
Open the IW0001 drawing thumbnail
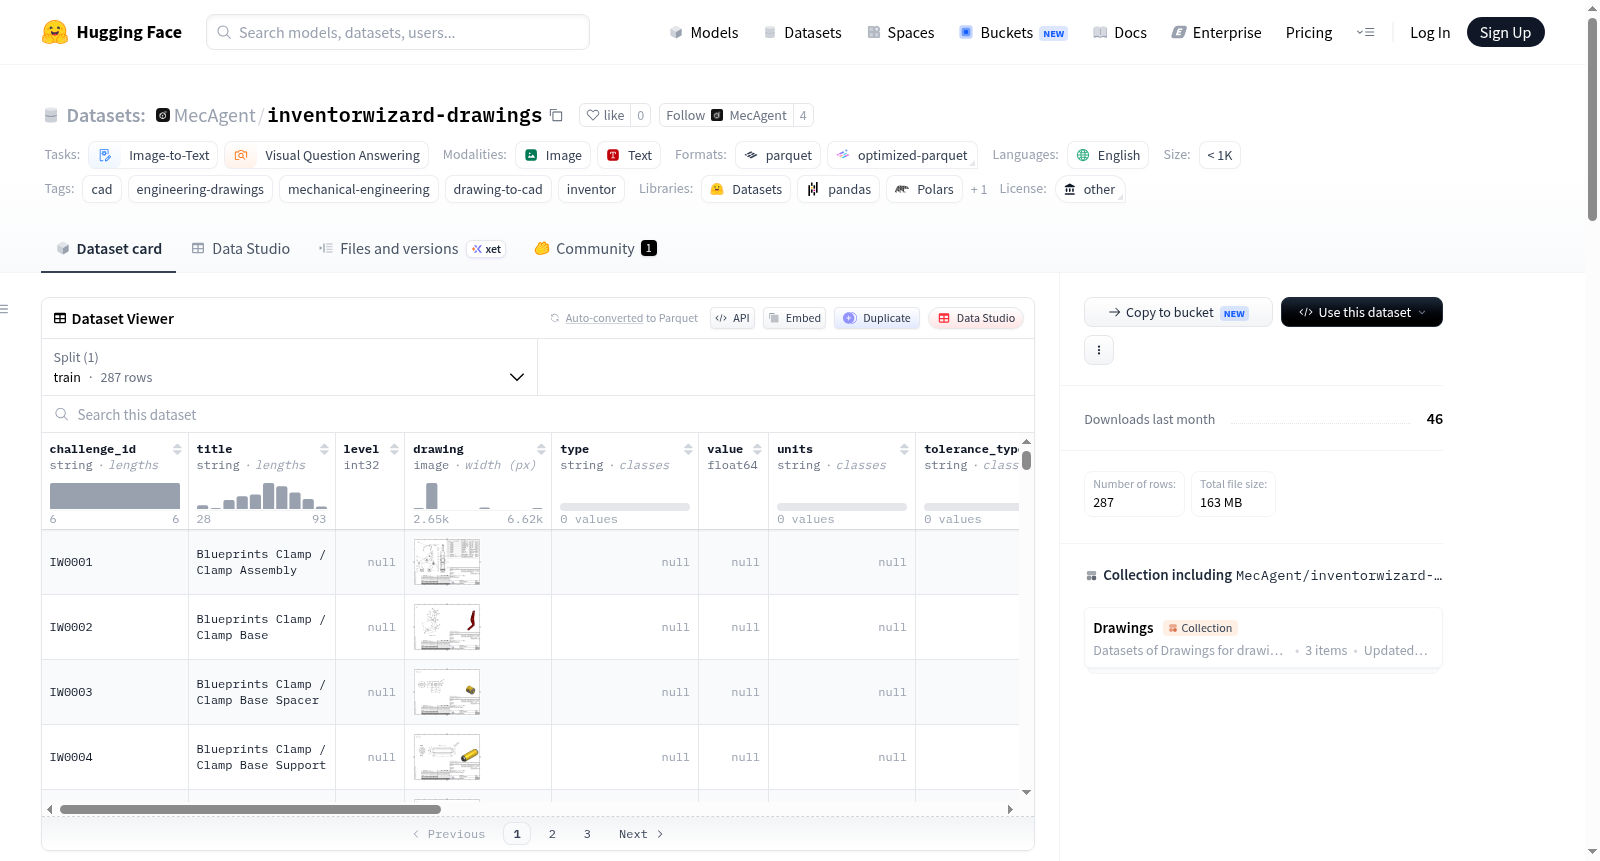click(x=447, y=562)
